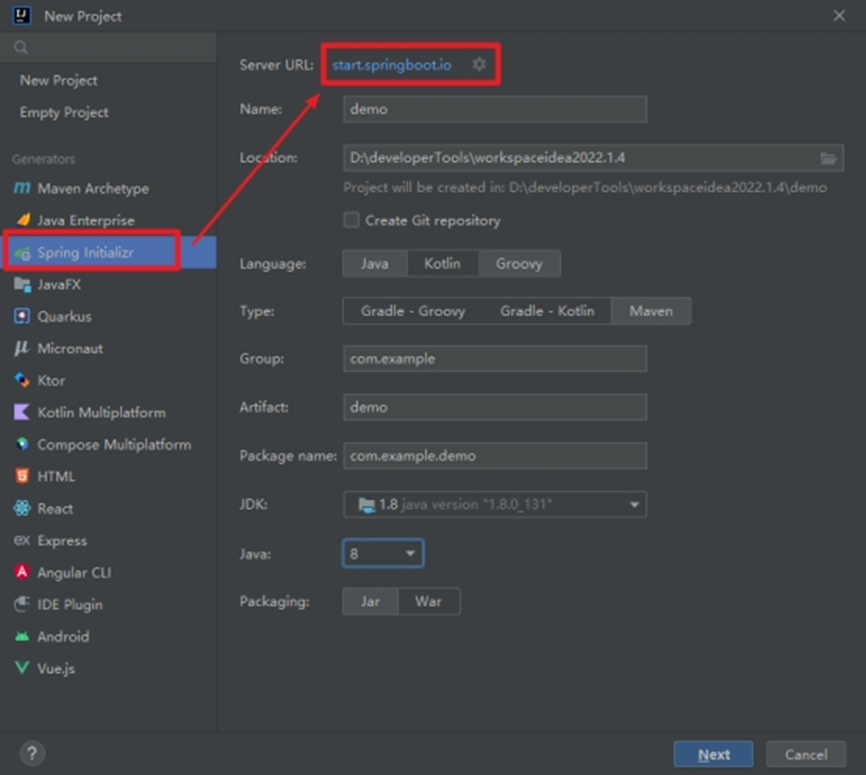
Task: Select Quarkus generator entry
Action: pyautogui.click(x=108, y=317)
